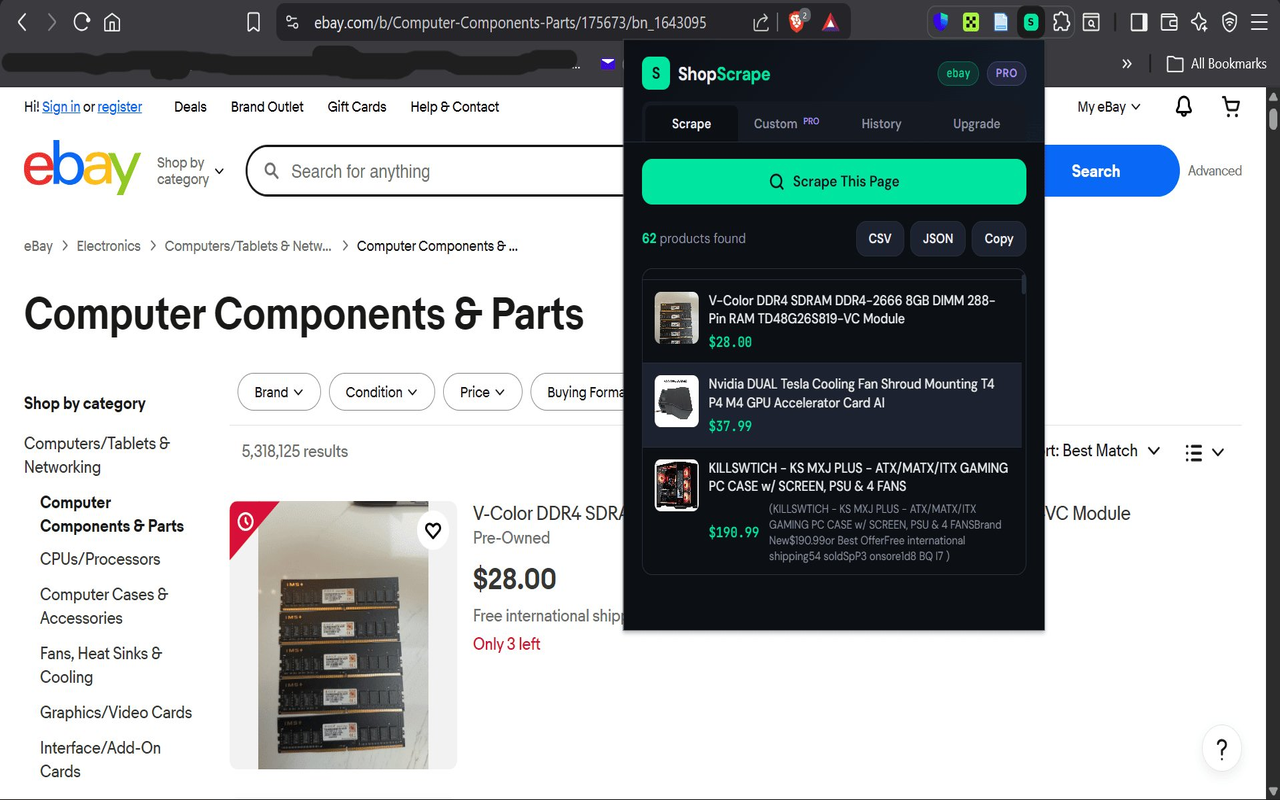Image resolution: width=1280 pixels, height=800 pixels.
Task: Click the register link
Action: pyautogui.click(x=120, y=107)
